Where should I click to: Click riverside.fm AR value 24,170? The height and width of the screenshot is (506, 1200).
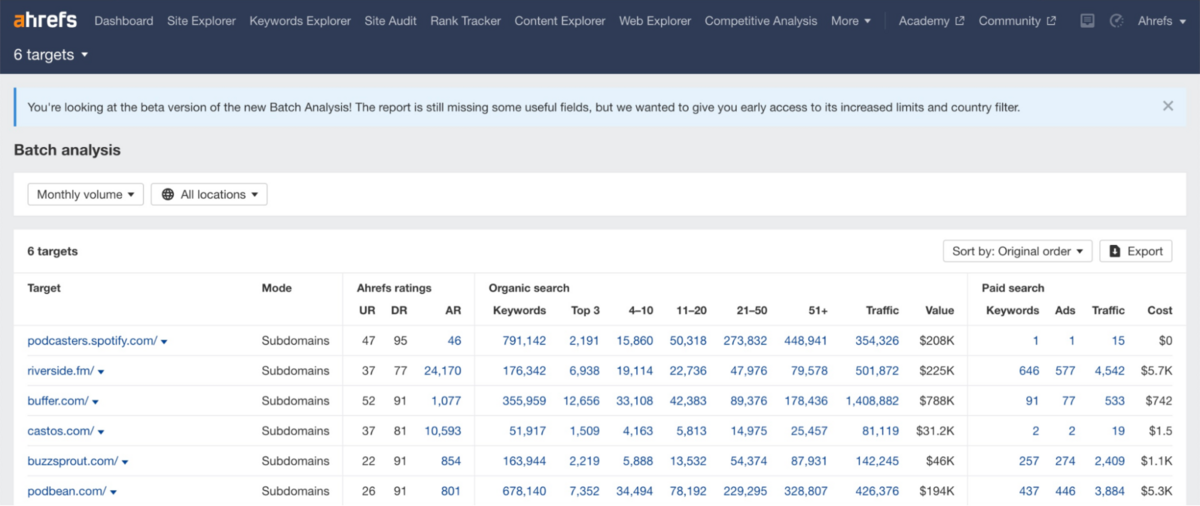tap(443, 371)
